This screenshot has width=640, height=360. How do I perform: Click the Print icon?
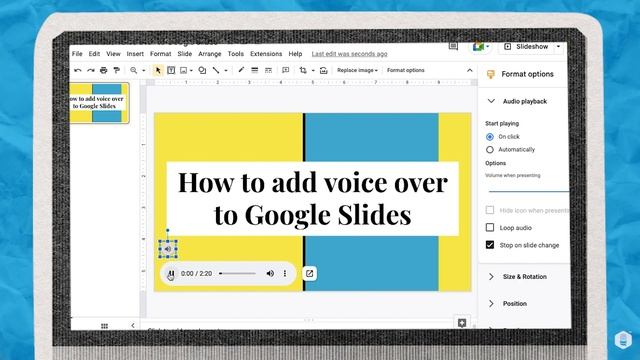(x=104, y=70)
